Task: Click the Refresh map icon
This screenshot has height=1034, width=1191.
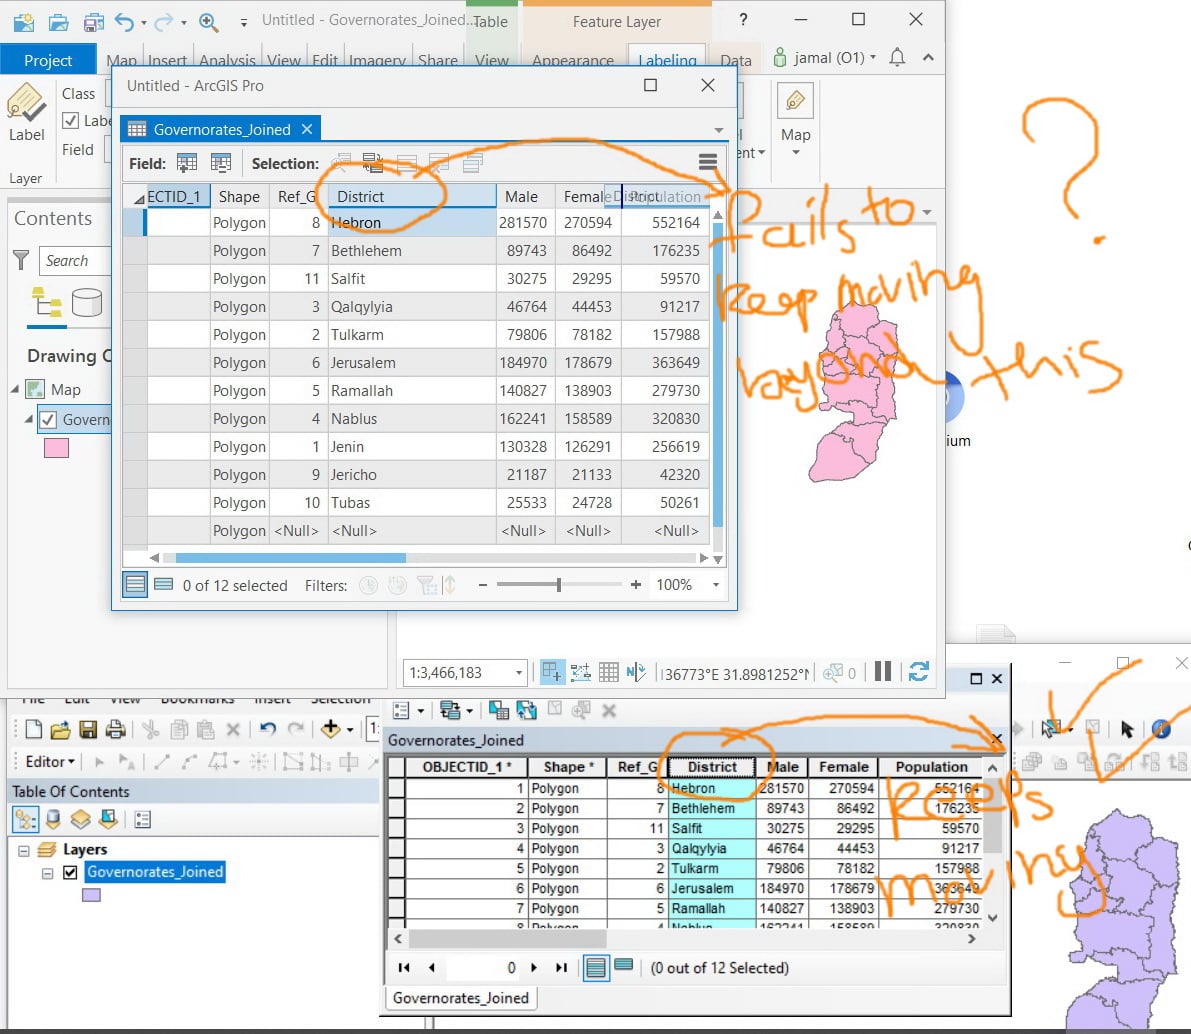Action: click(x=918, y=672)
